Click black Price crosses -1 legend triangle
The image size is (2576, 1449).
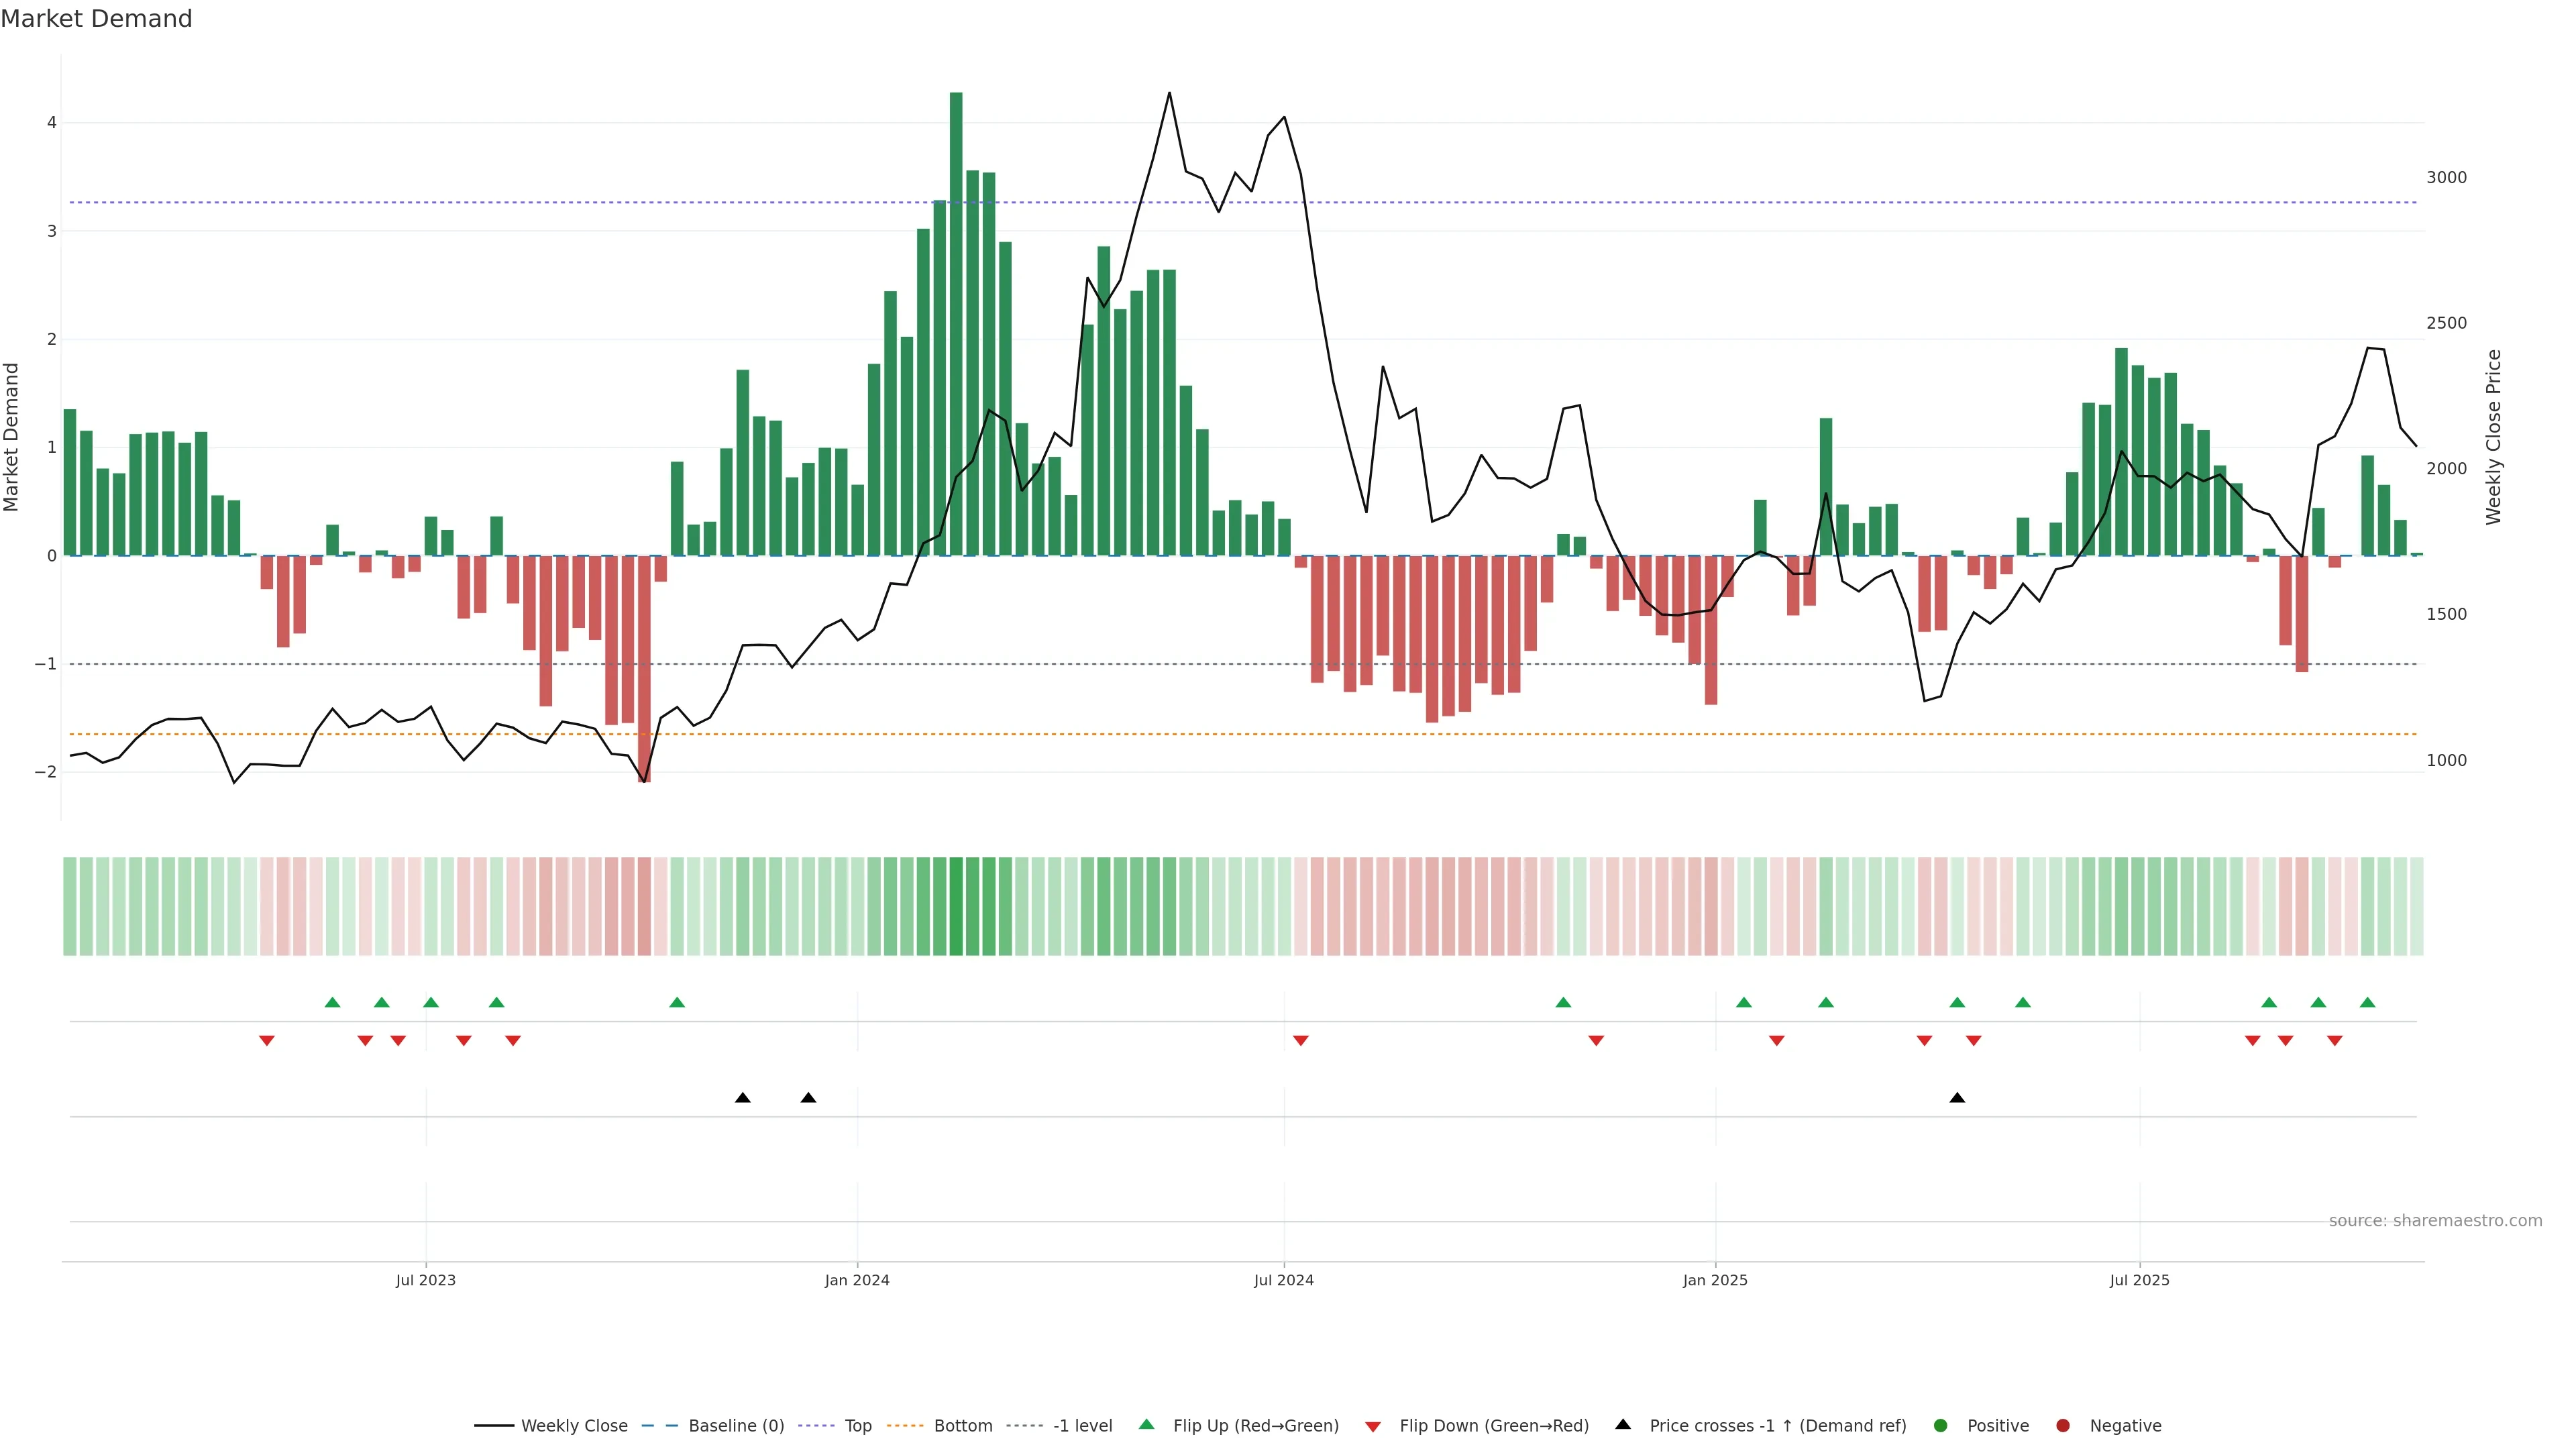click(1623, 1425)
